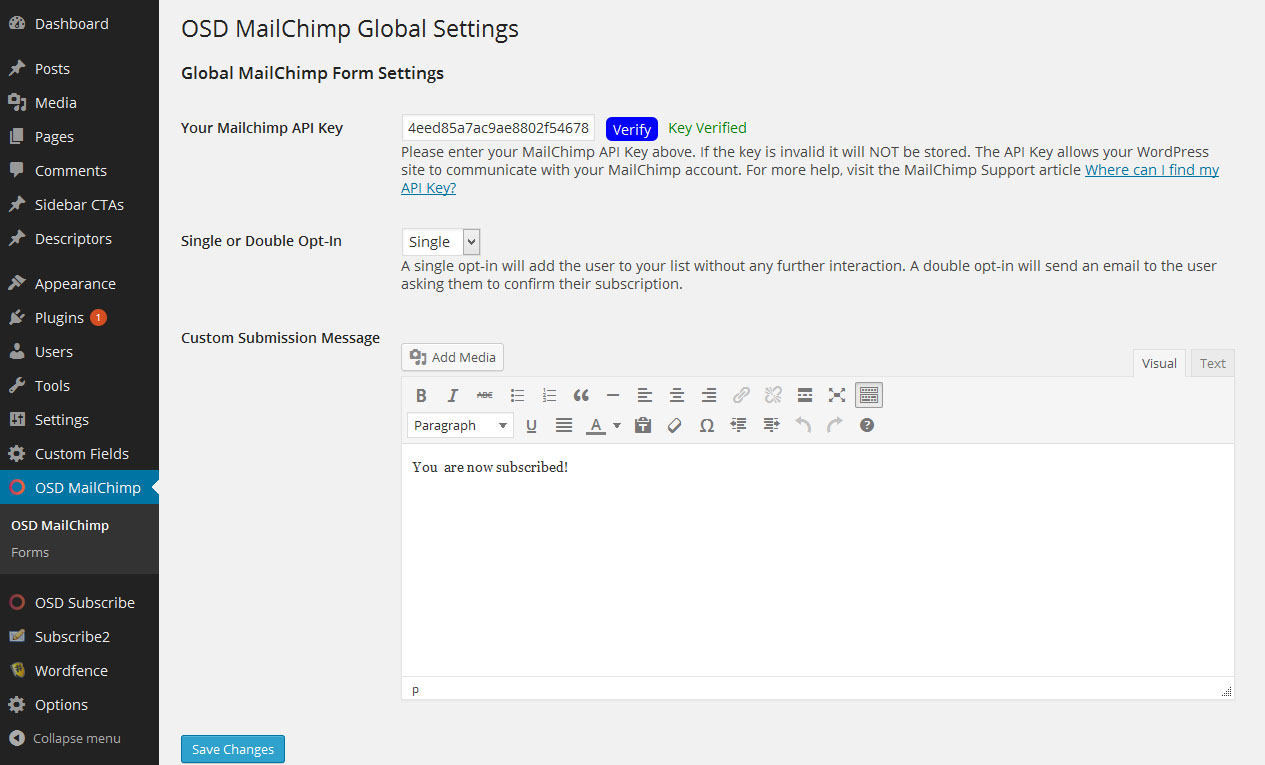Align text left in the editor

click(x=645, y=395)
